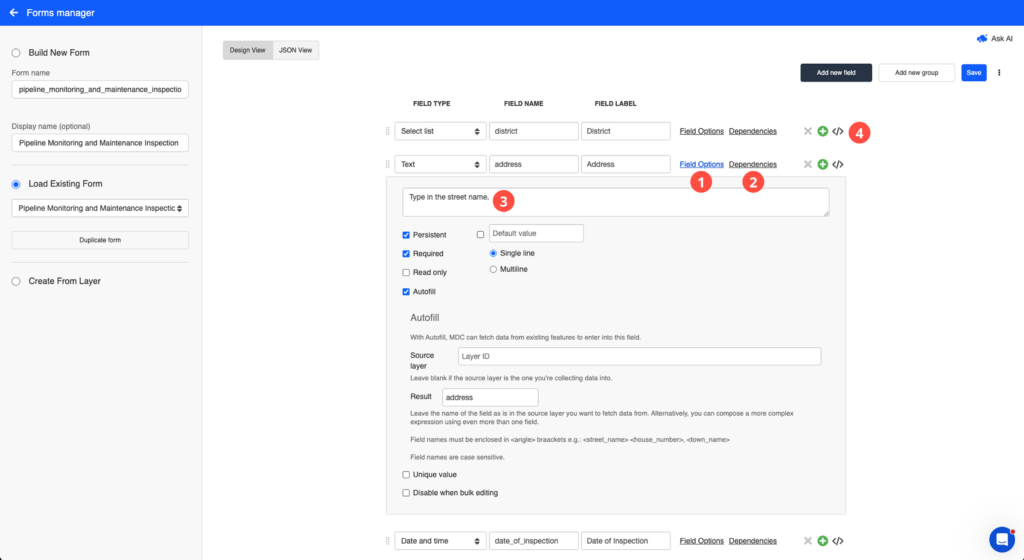Switch to Design View tab
This screenshot has width=1024, height=560.
pos(248,50)
